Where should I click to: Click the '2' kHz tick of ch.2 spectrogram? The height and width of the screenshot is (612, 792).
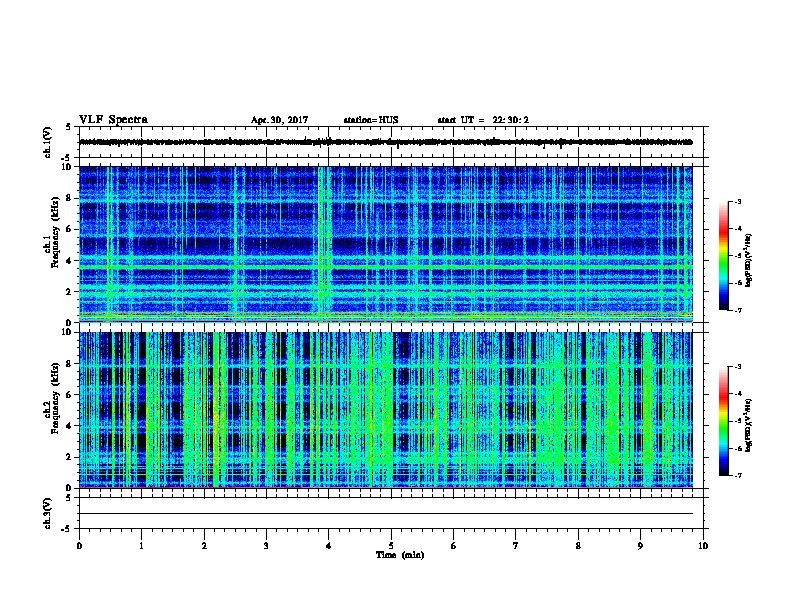tap(70, 457)
